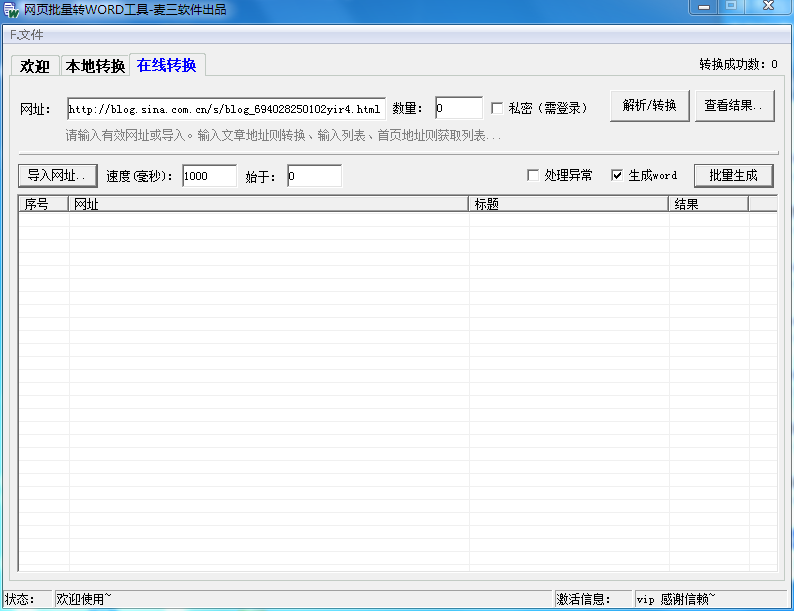Click the hint text 请输入有效网址或导入

pos(283,136)
